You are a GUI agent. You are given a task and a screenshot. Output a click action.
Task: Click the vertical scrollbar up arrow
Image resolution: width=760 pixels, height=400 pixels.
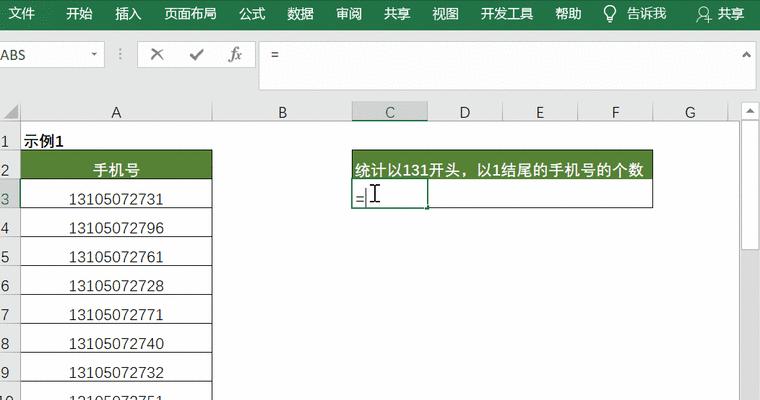pyautogui.click(x=749, y=112)
